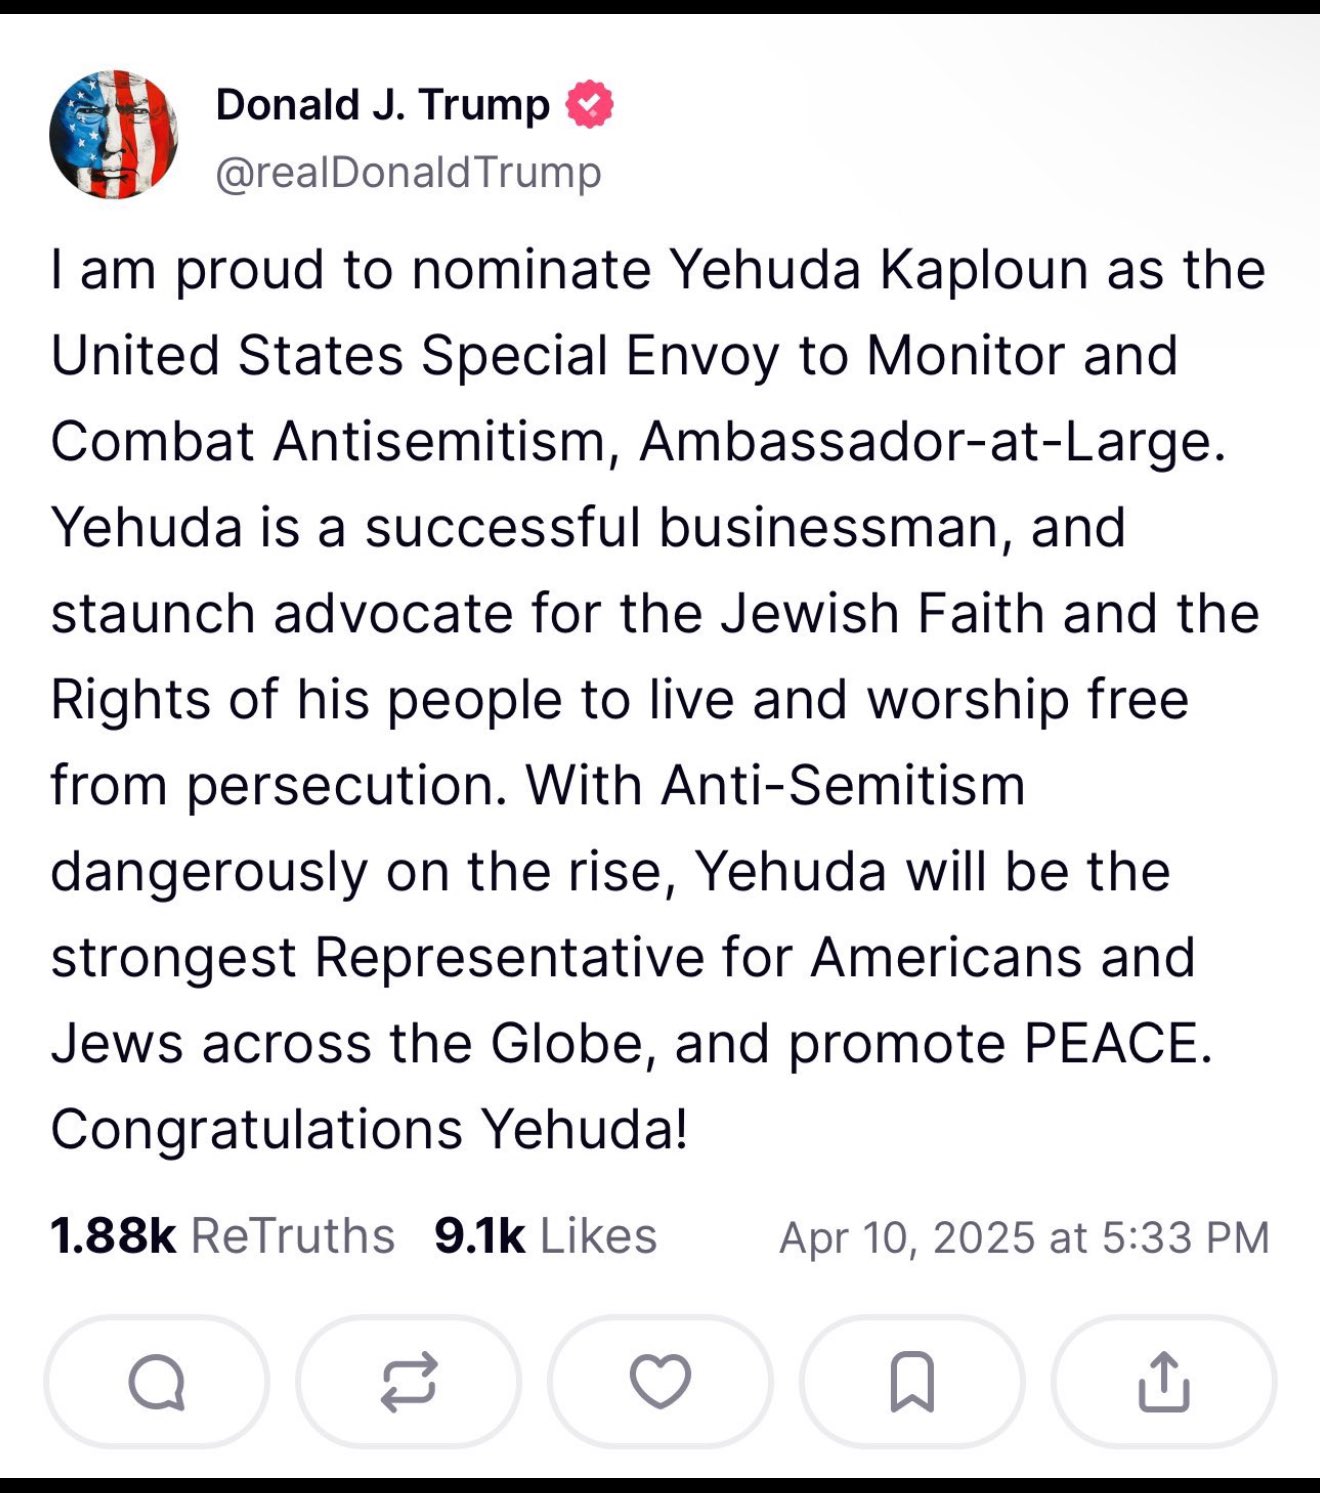Bookmark this post
The height and width of the screenshot is (1493, 1320).
tap(912, 1382)
